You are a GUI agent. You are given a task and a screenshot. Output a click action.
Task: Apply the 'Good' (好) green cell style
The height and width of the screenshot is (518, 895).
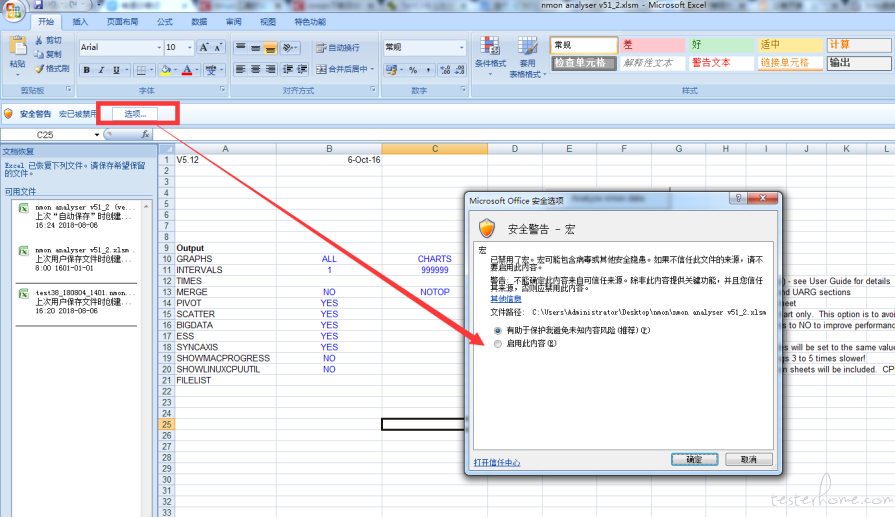[721, 44]
